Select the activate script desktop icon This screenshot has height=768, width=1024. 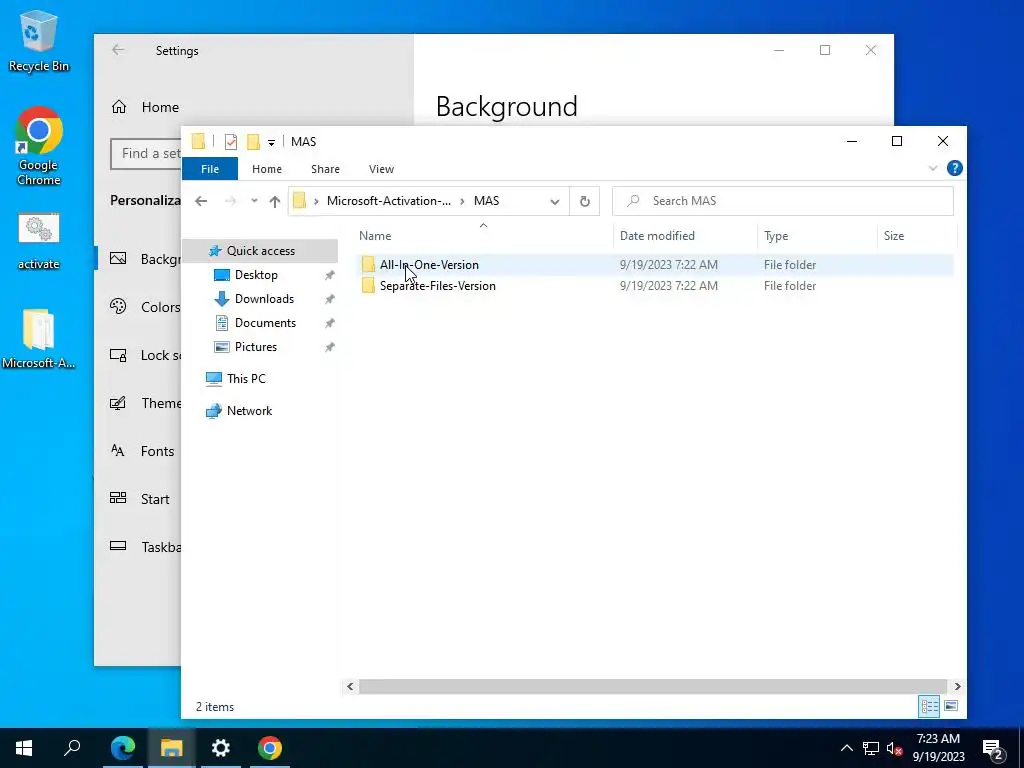click(x=39, y=242)
